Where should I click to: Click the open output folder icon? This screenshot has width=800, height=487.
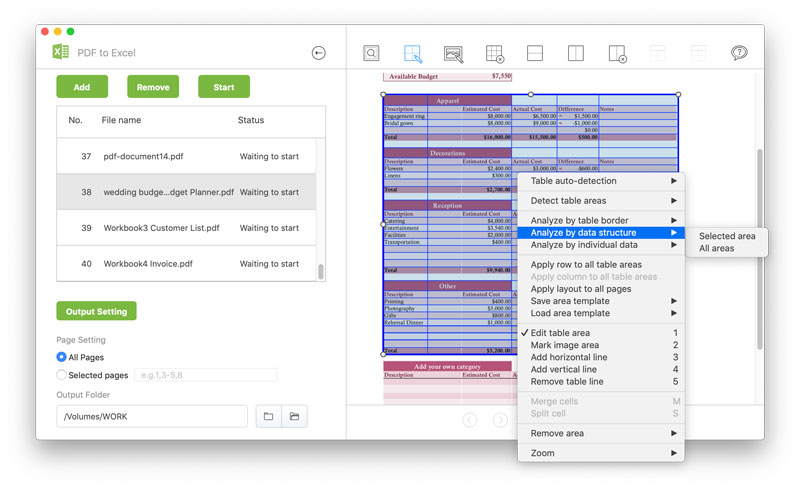coord(294,416)
